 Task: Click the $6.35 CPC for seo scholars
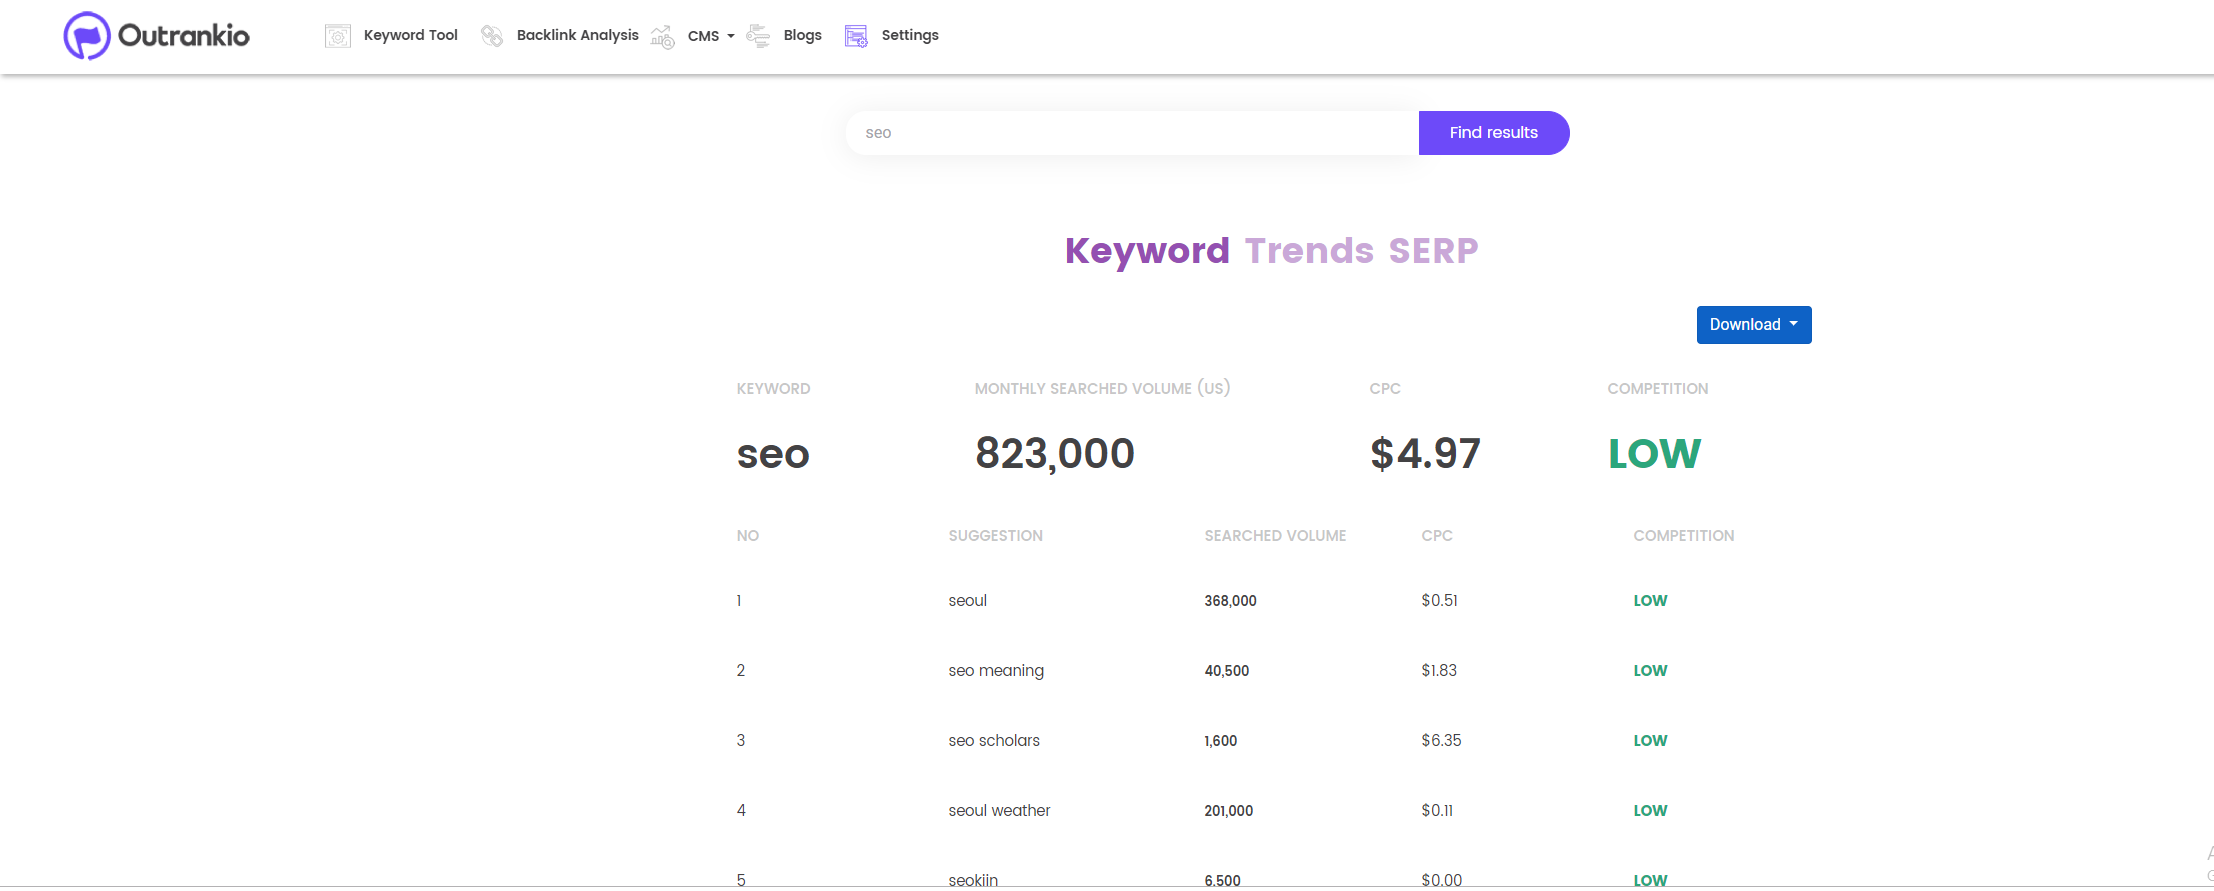tap(1442, 741)
